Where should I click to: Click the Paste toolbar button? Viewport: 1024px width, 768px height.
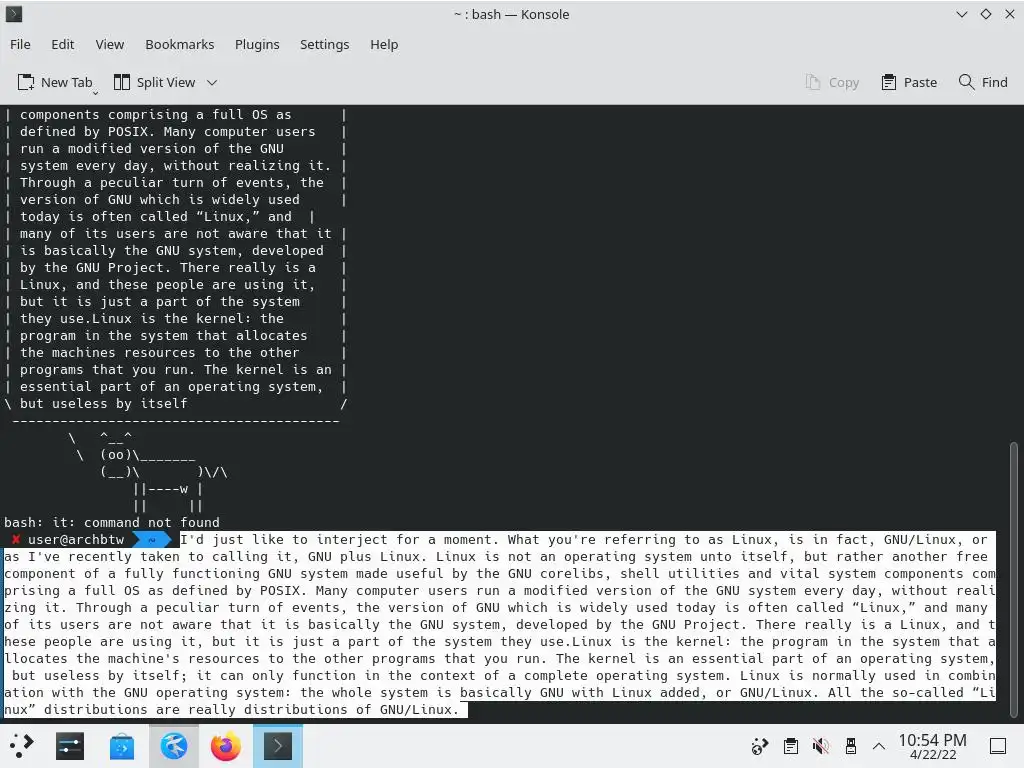[909, 82]
